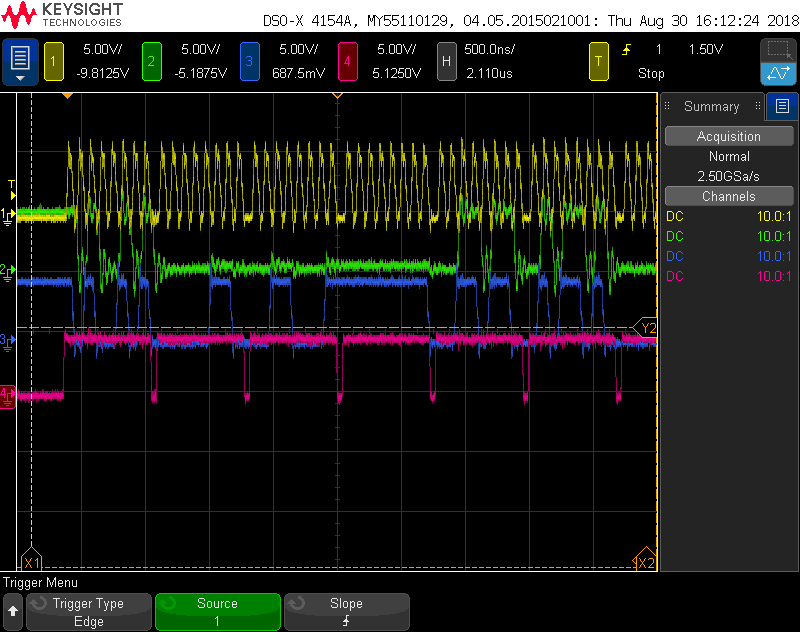
Task: Open trigger T settings button
Action: coord(598,61)
